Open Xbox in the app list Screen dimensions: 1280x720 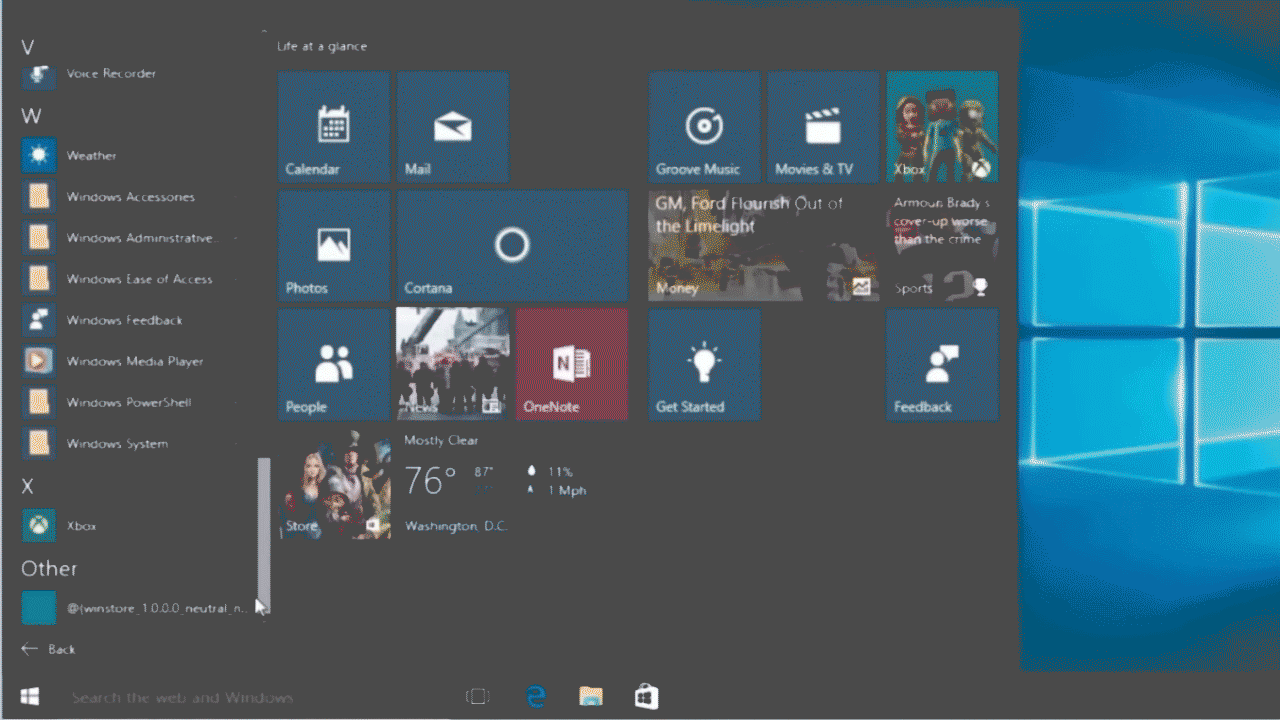130,526
